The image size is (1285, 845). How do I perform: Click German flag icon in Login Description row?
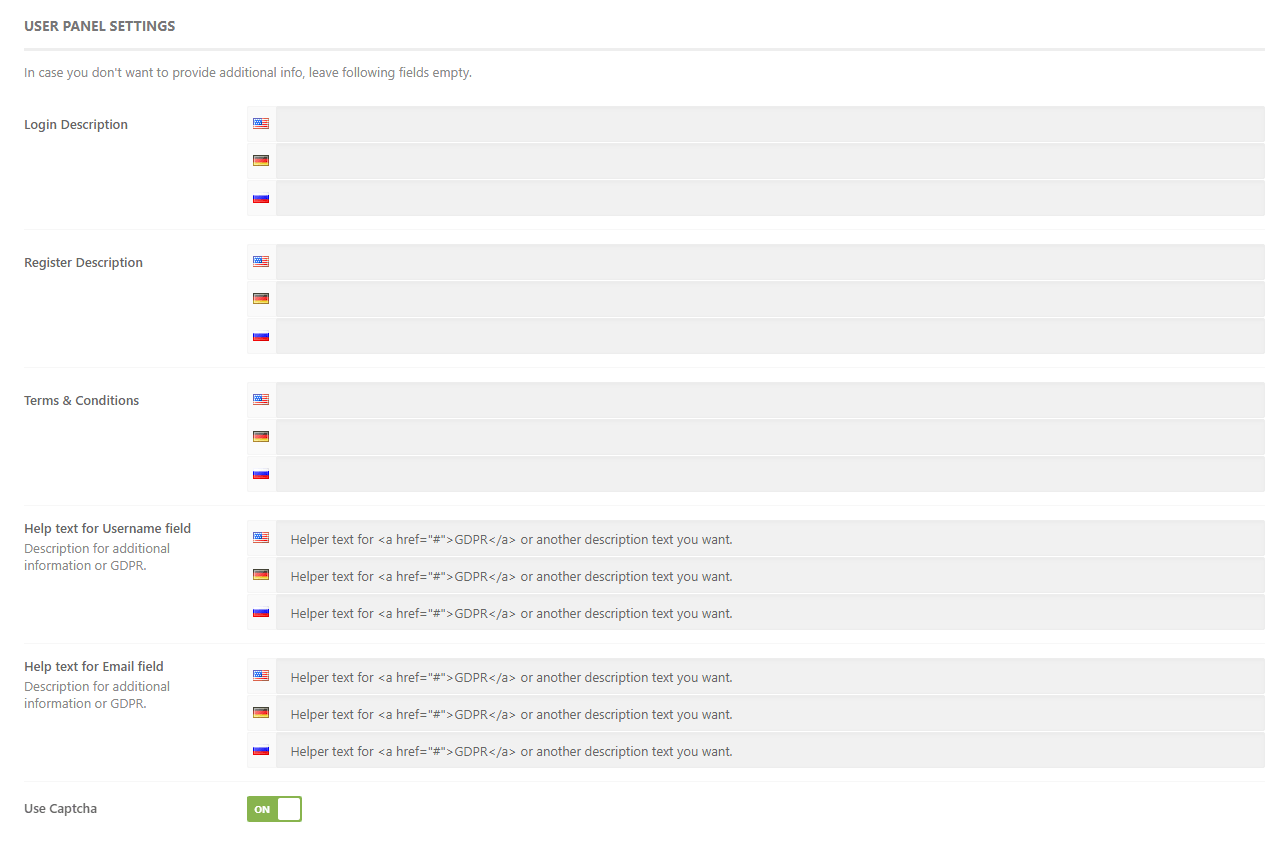click(261, 161)
